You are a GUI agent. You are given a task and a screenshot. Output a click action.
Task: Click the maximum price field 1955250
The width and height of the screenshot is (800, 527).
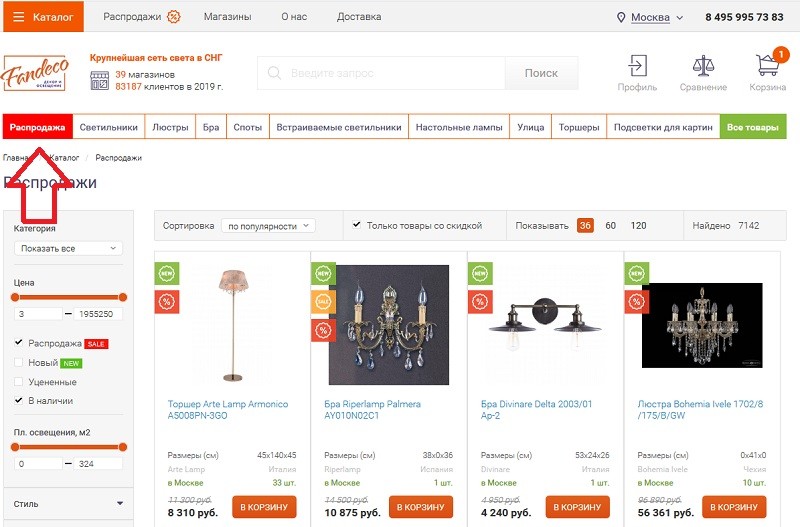click(x=98, y=314)
